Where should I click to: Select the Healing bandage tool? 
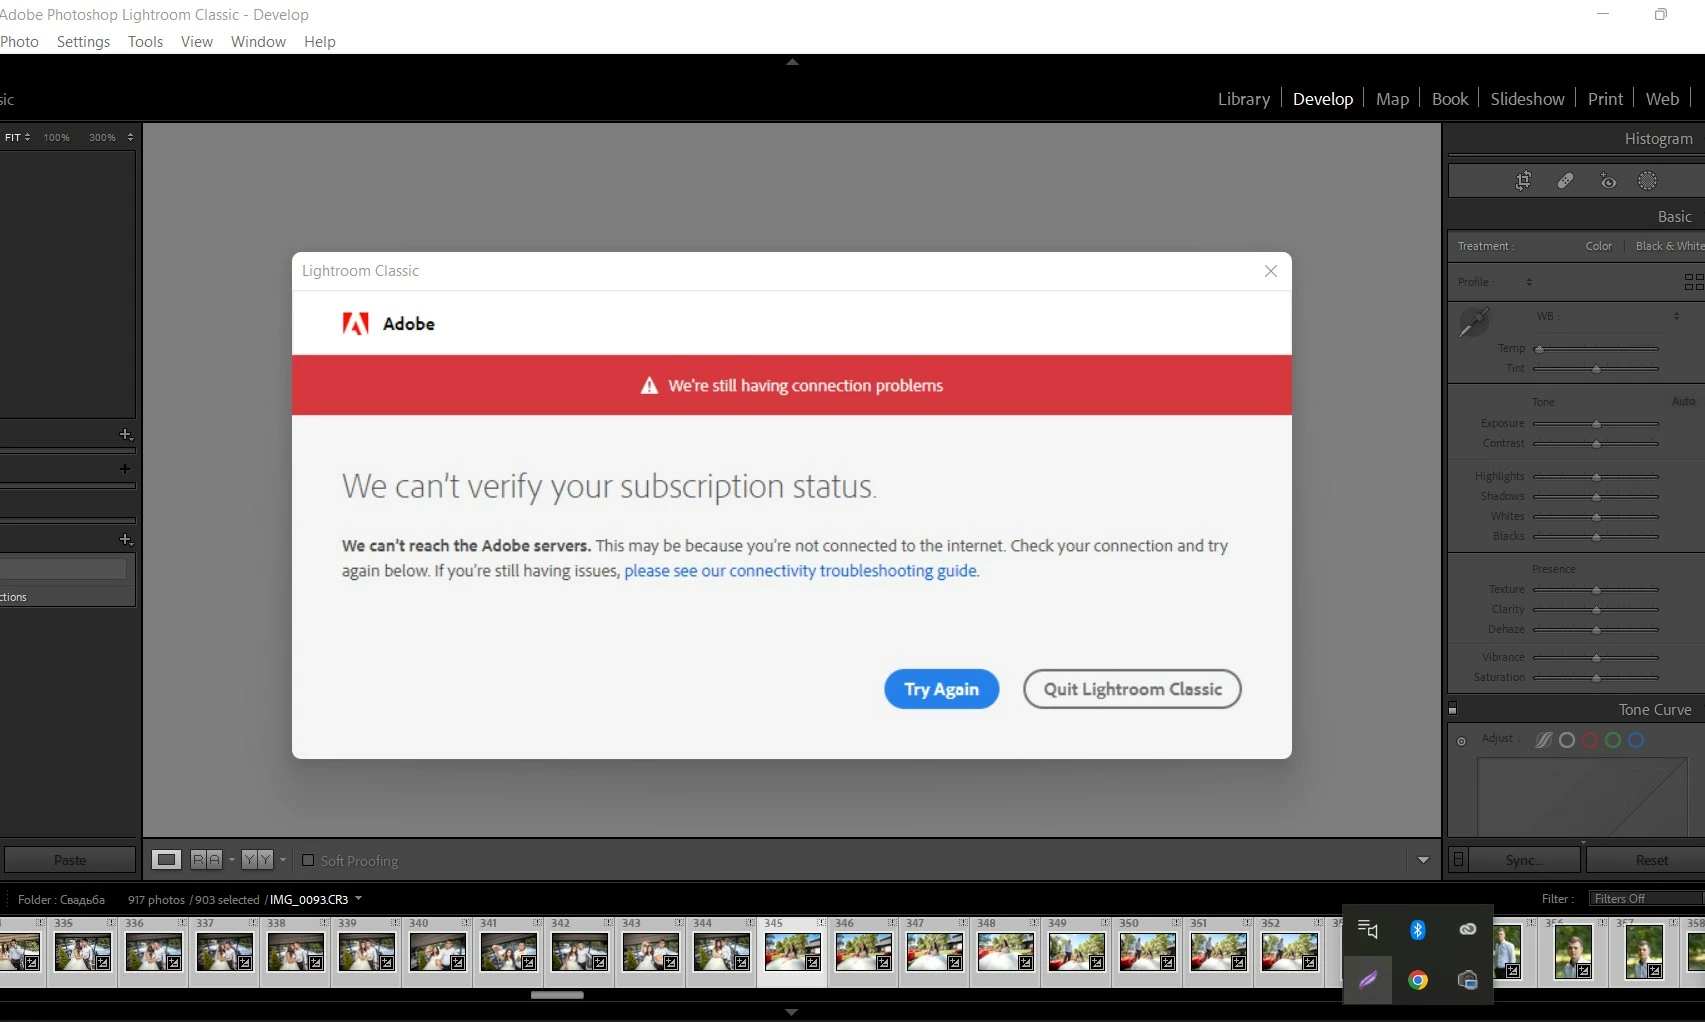(1565, 181)
